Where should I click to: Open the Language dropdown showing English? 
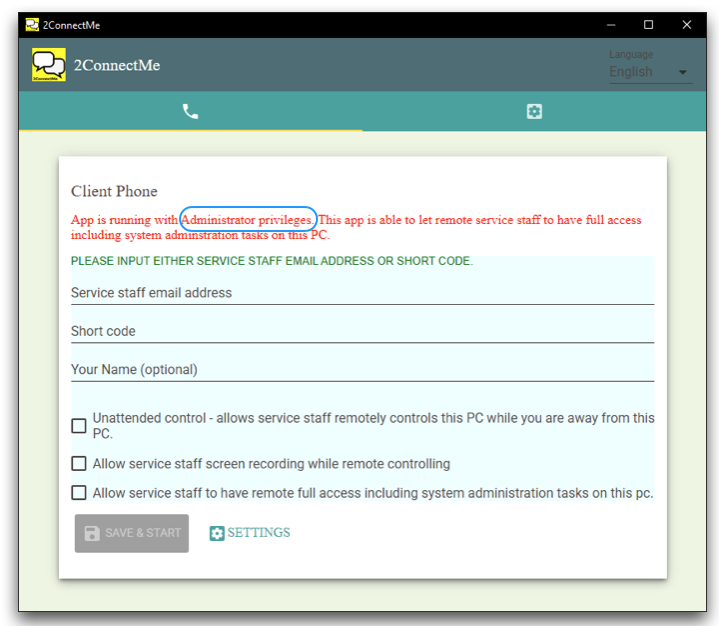pos(650,72)
